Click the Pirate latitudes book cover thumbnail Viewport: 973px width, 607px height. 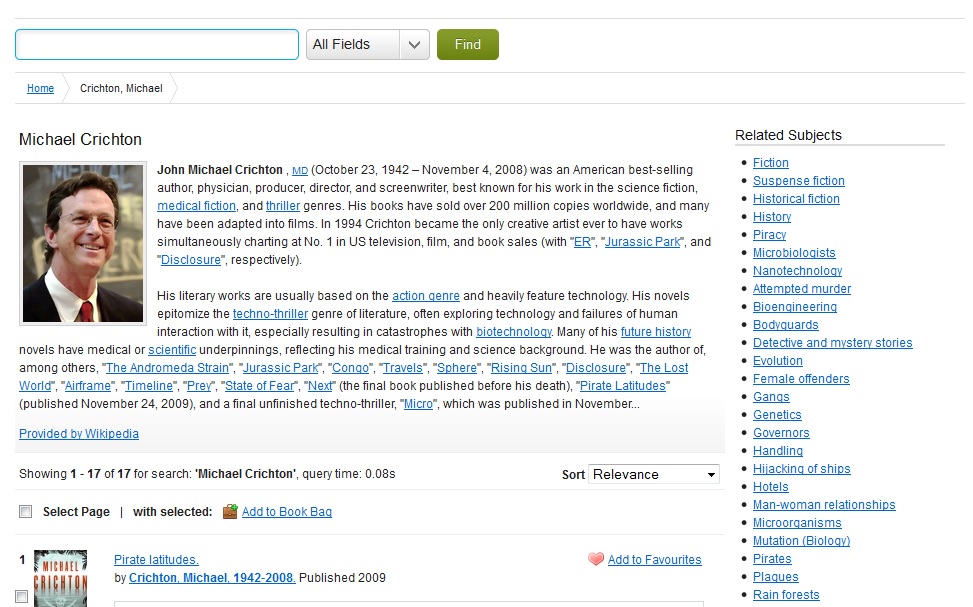pos(60,578)
